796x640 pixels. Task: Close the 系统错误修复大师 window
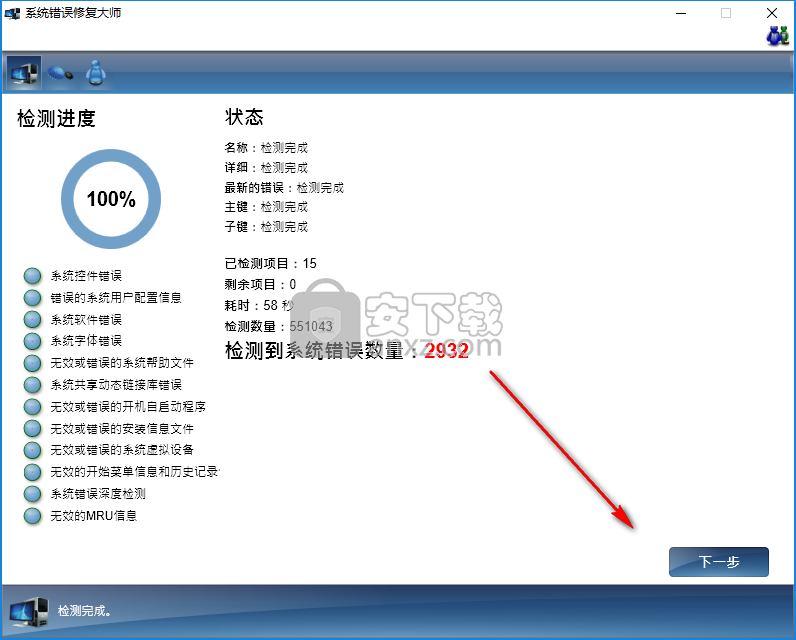point(772,13)
